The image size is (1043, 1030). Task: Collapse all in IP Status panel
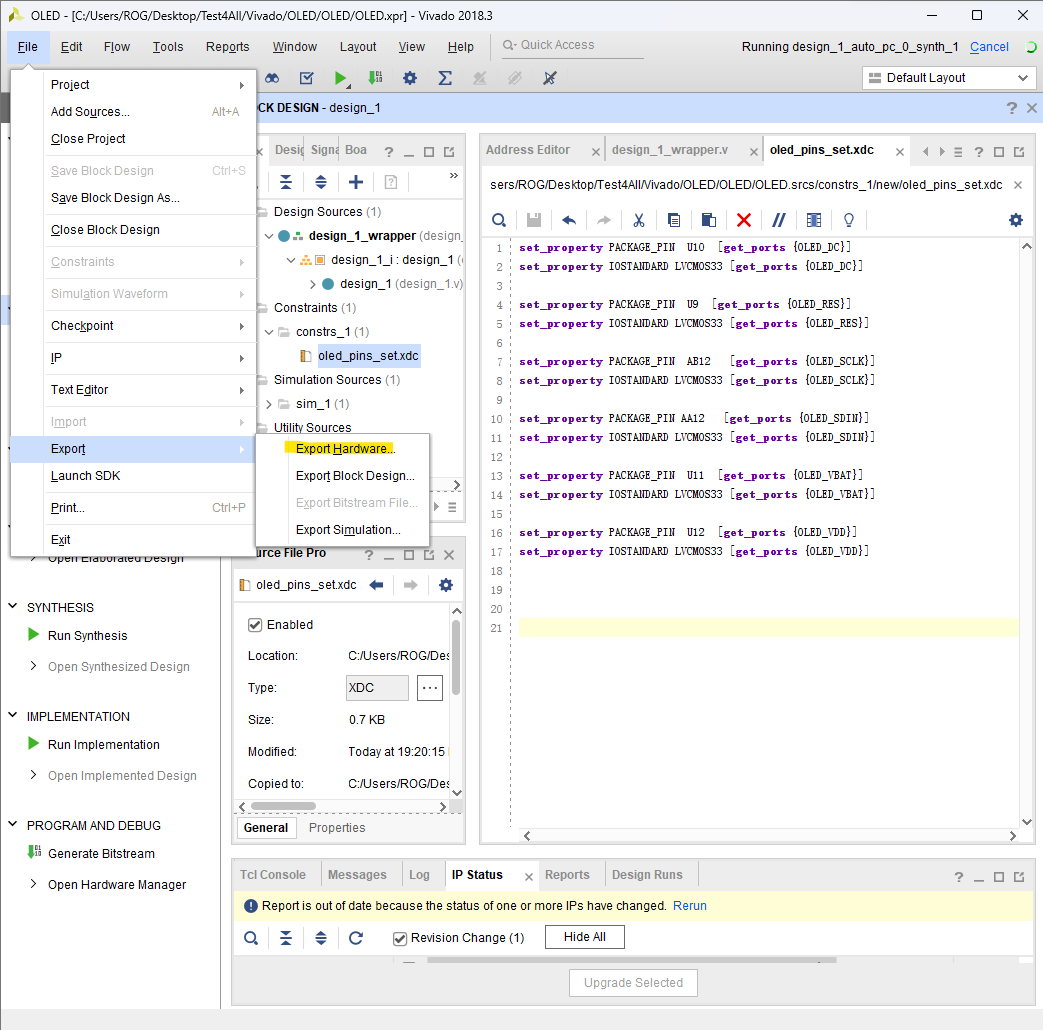286,938
